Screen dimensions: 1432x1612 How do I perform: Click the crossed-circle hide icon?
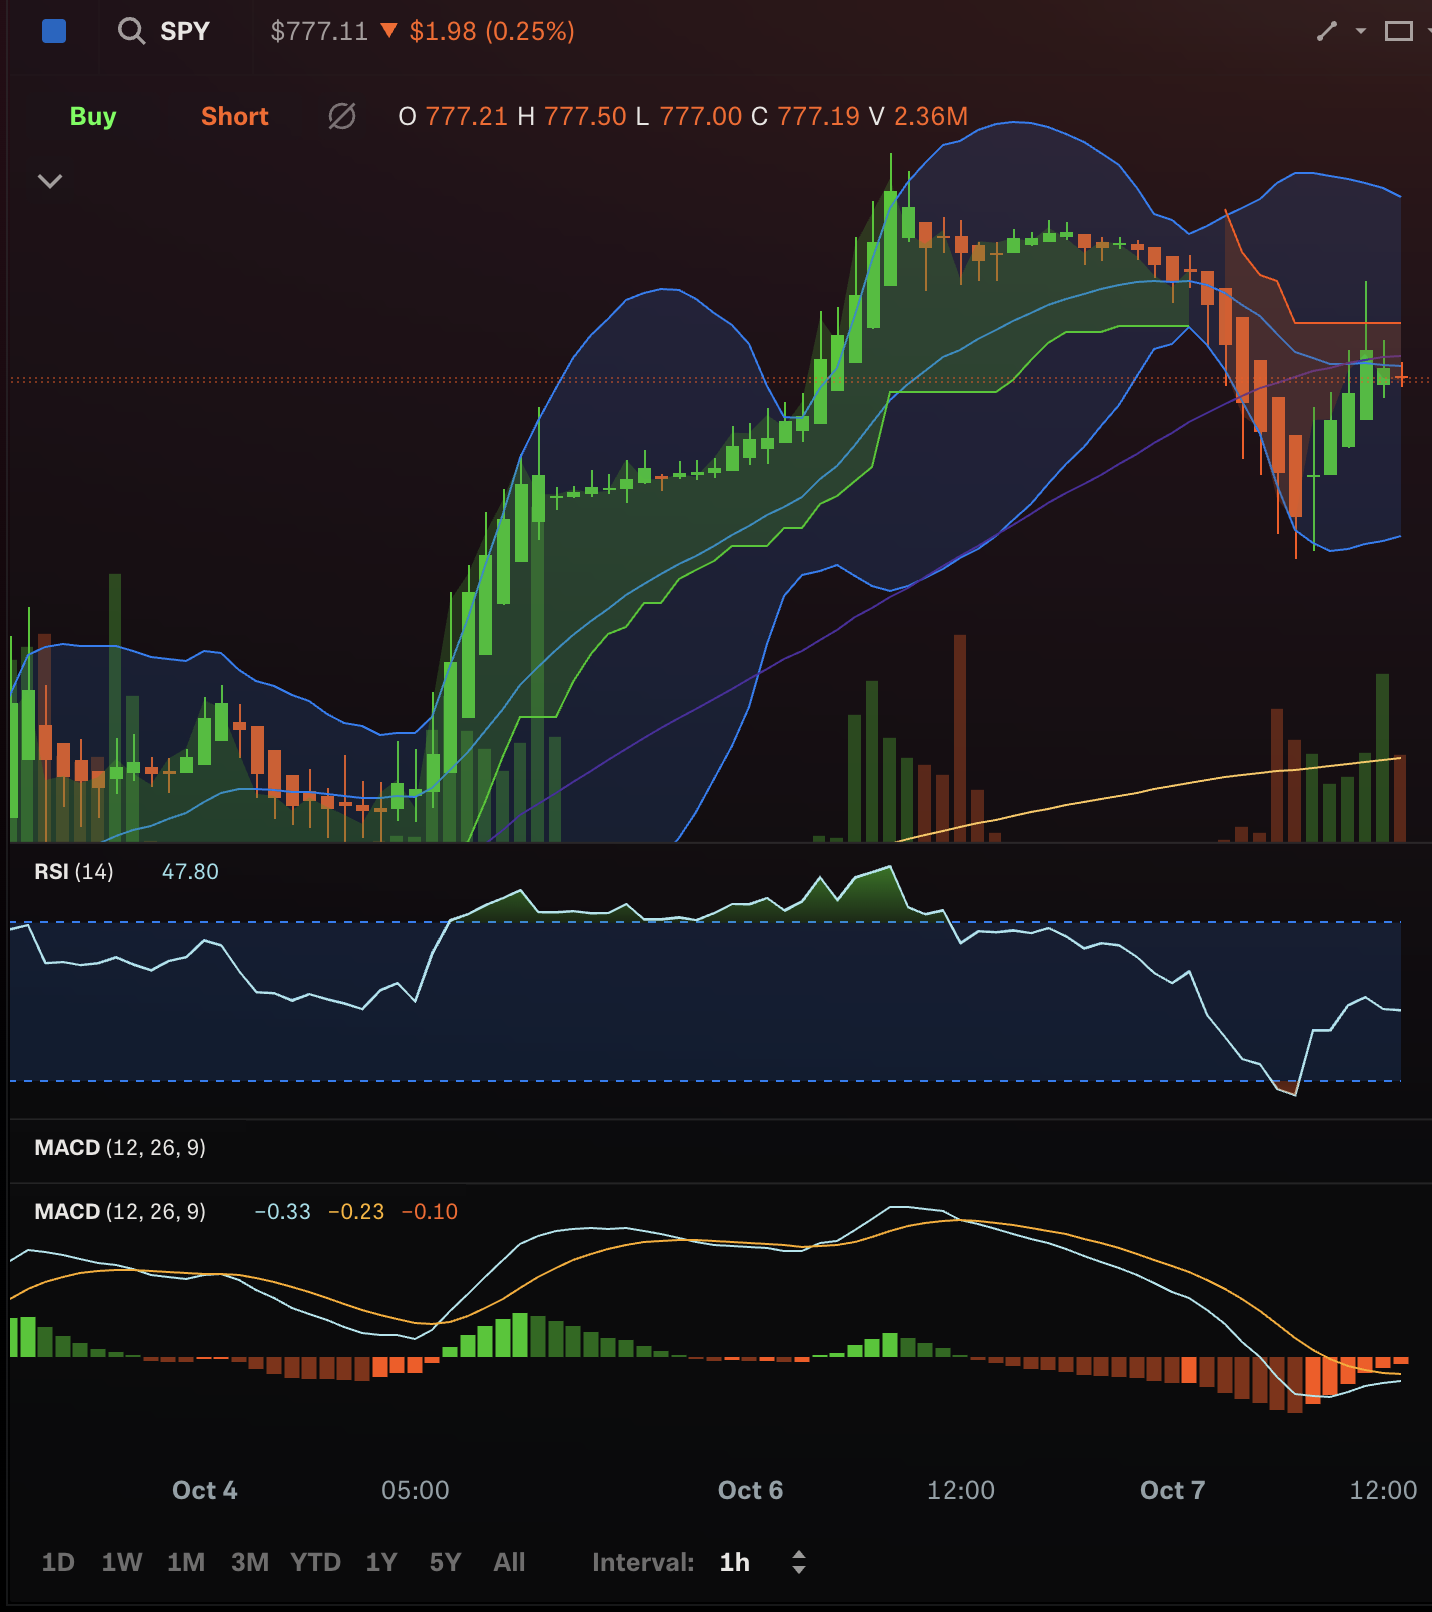[x=342, y=116]
